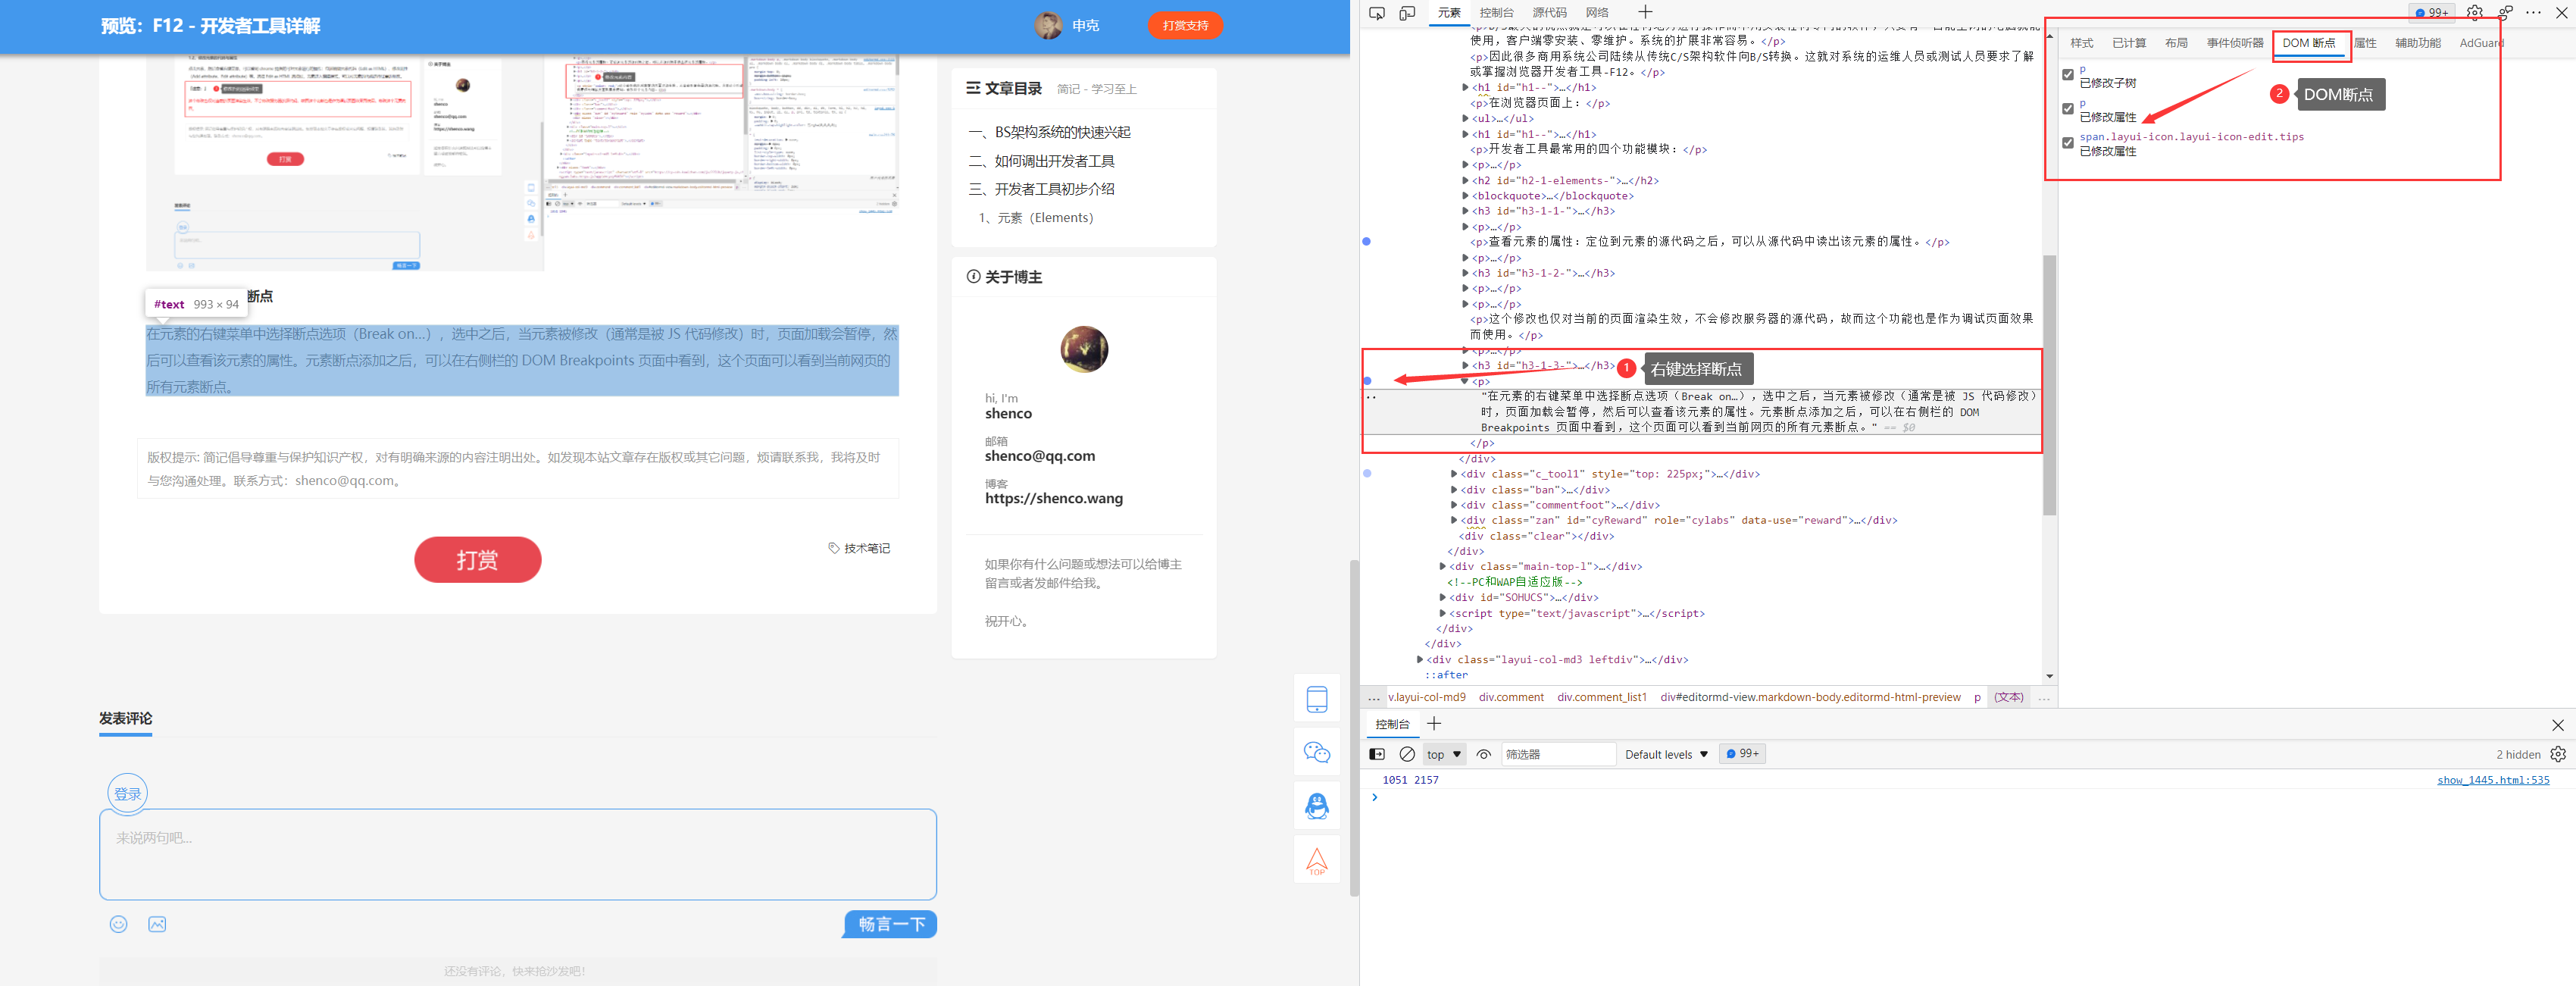
Task: Clear the console with the ban icon
Action: (1407, 754)
